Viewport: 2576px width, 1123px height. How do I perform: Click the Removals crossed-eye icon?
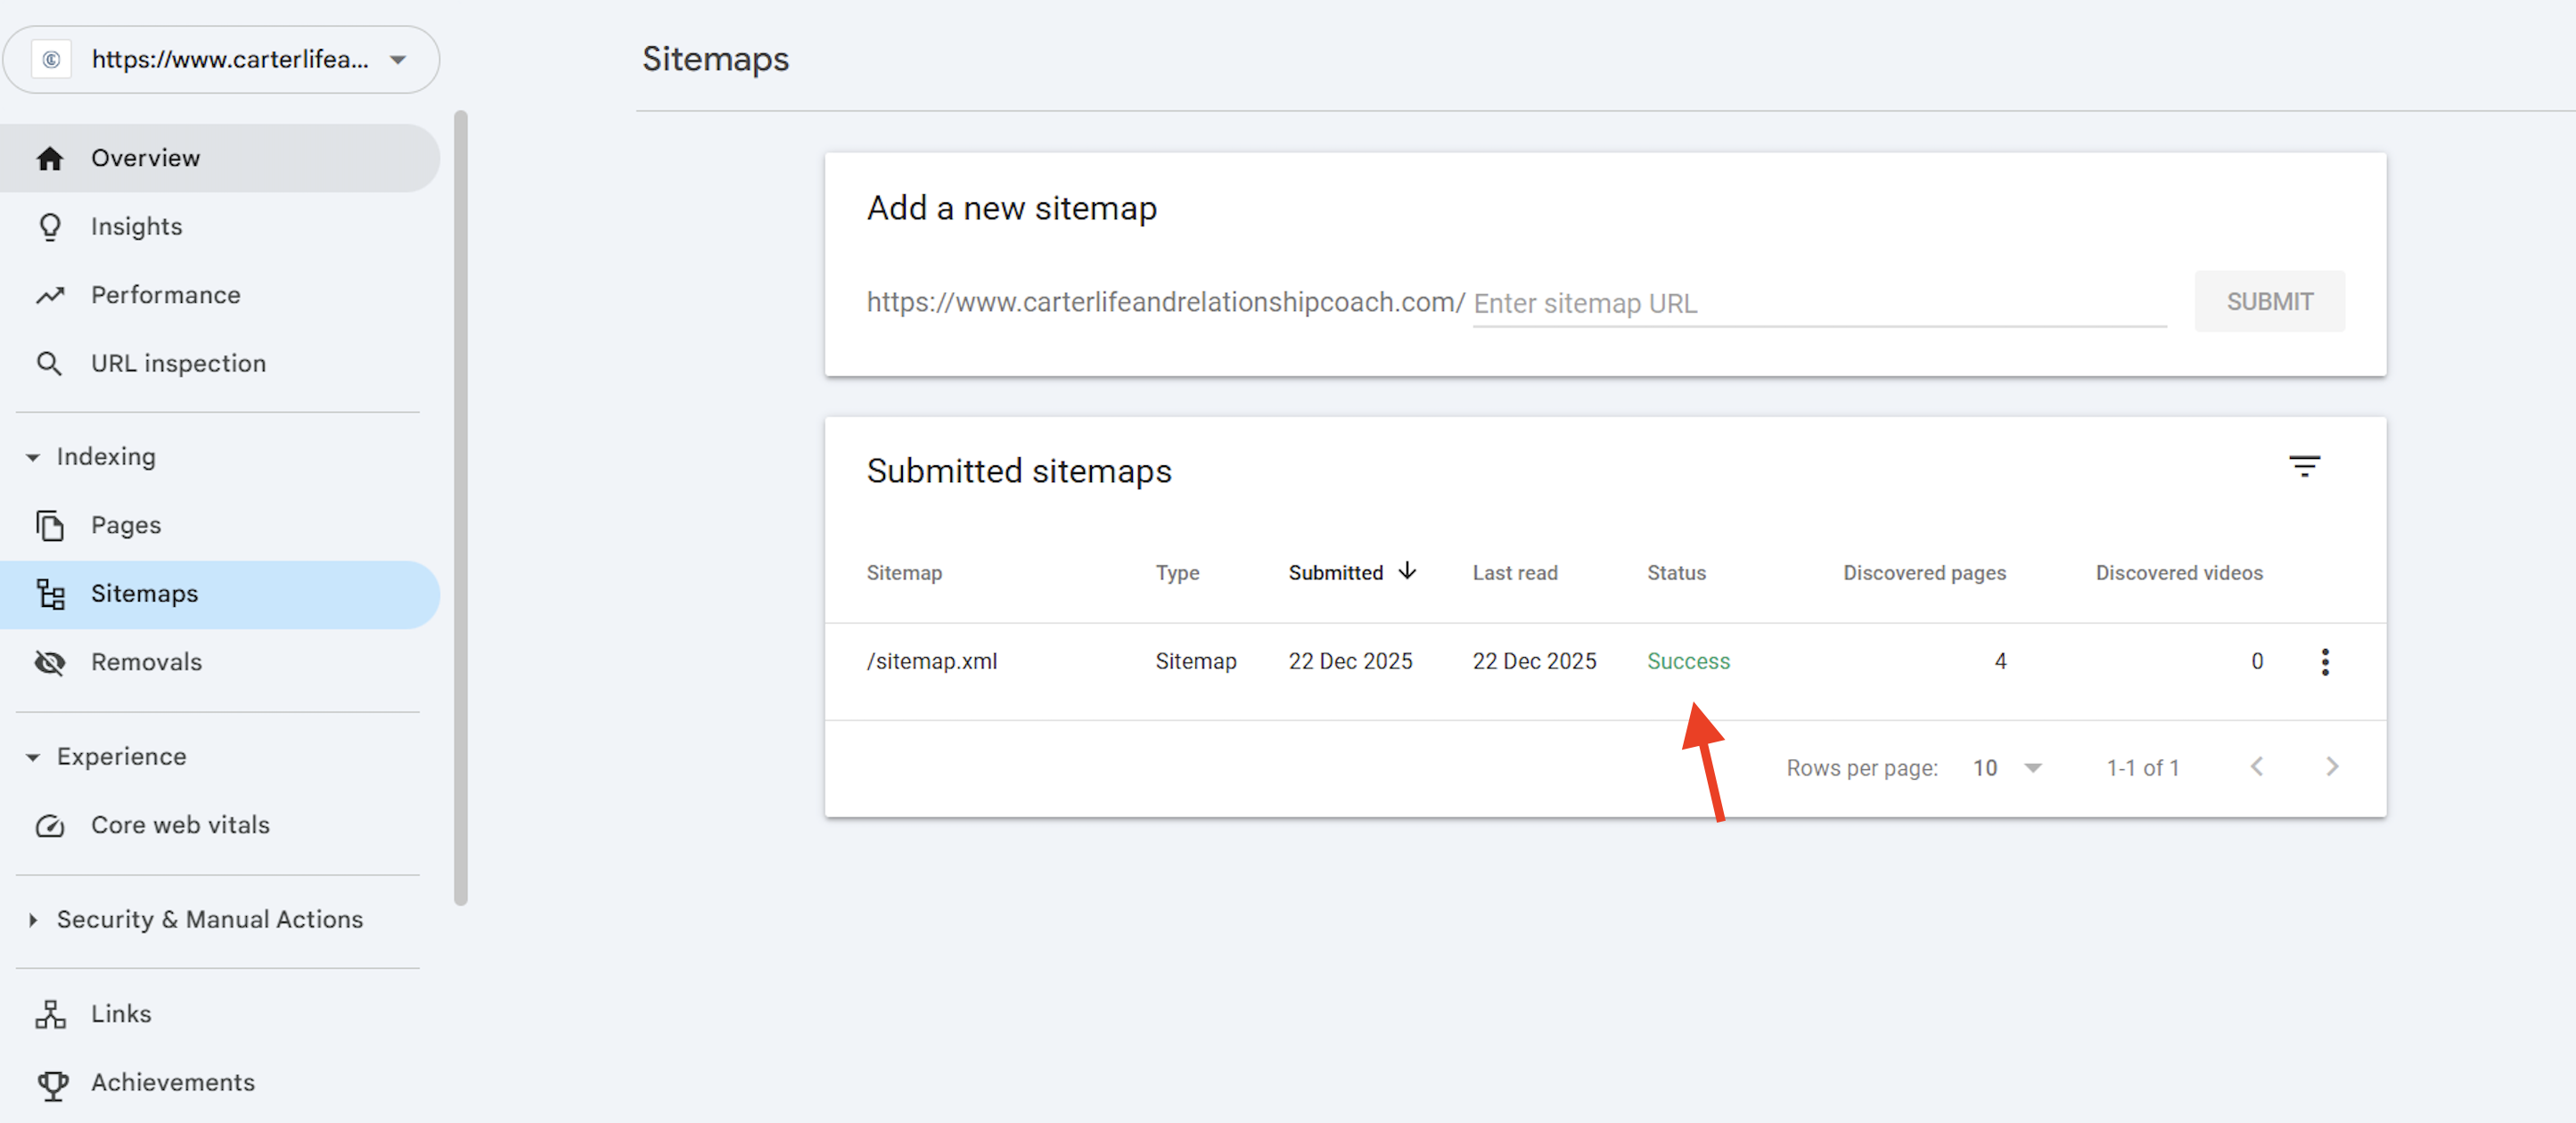point(50,662)
